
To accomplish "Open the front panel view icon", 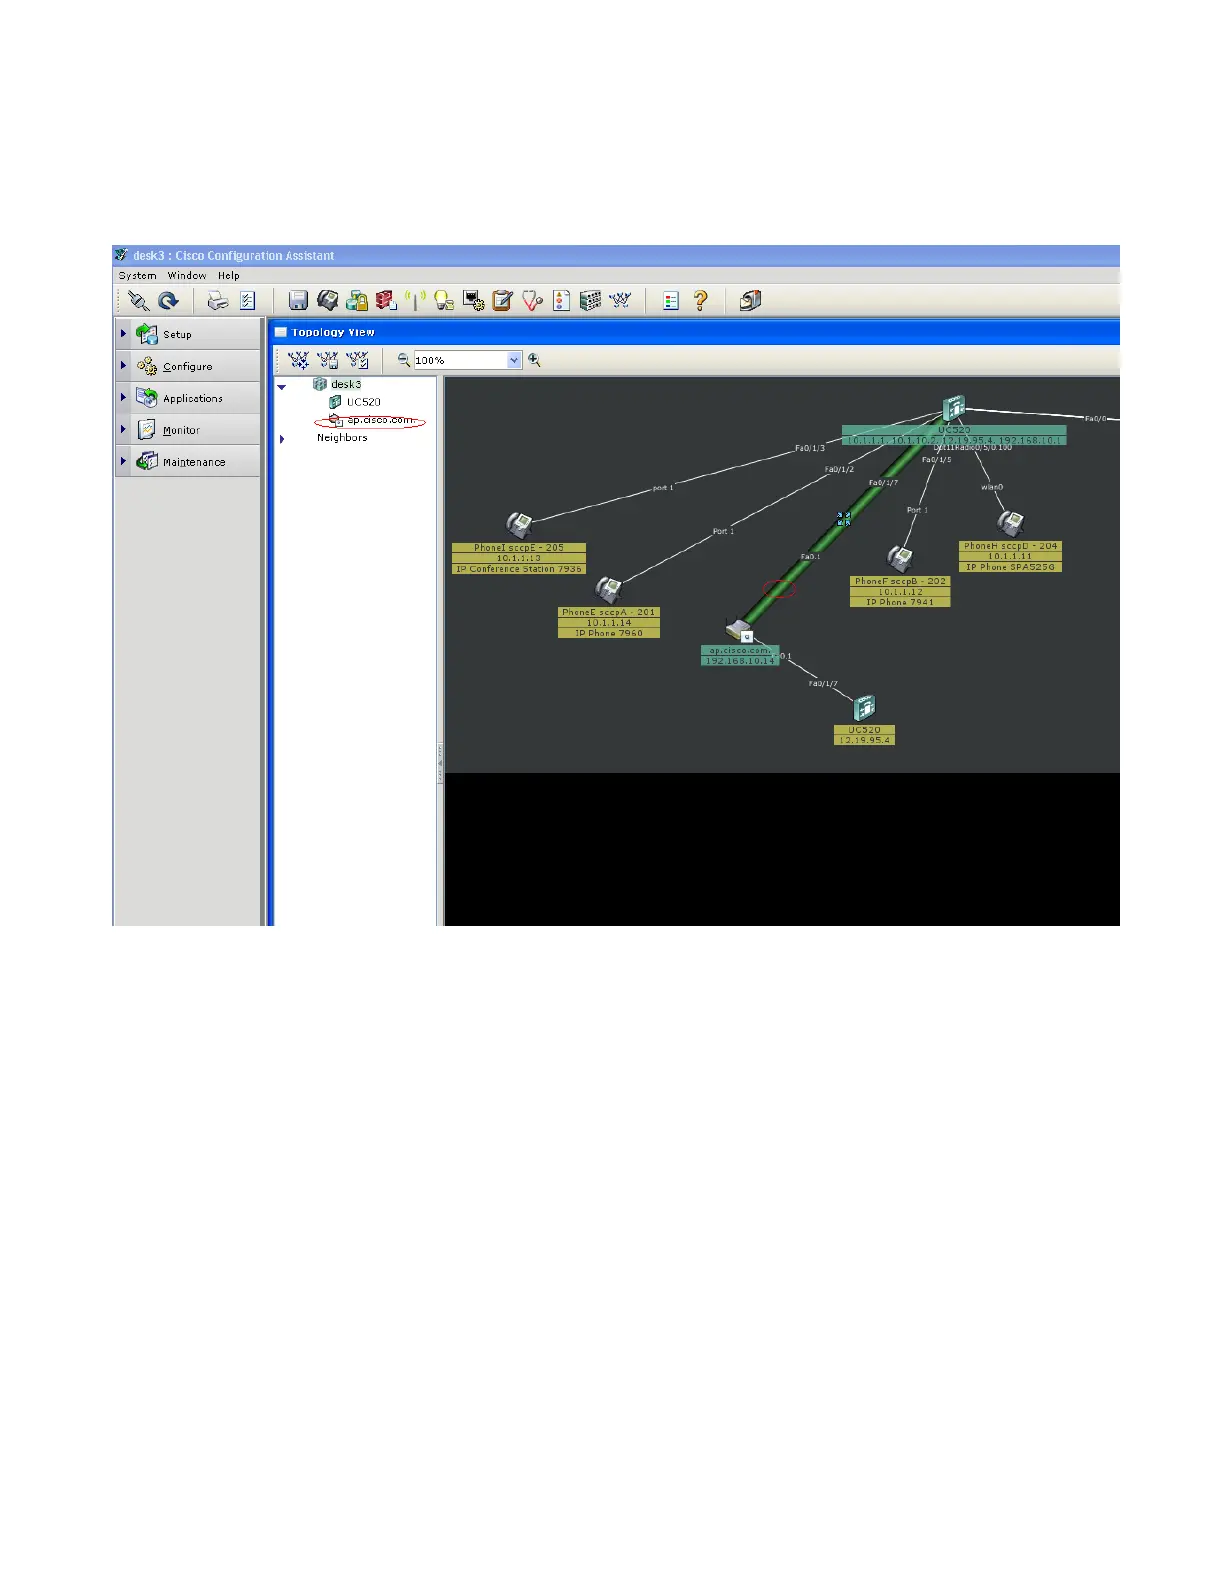I will (591, 300).
